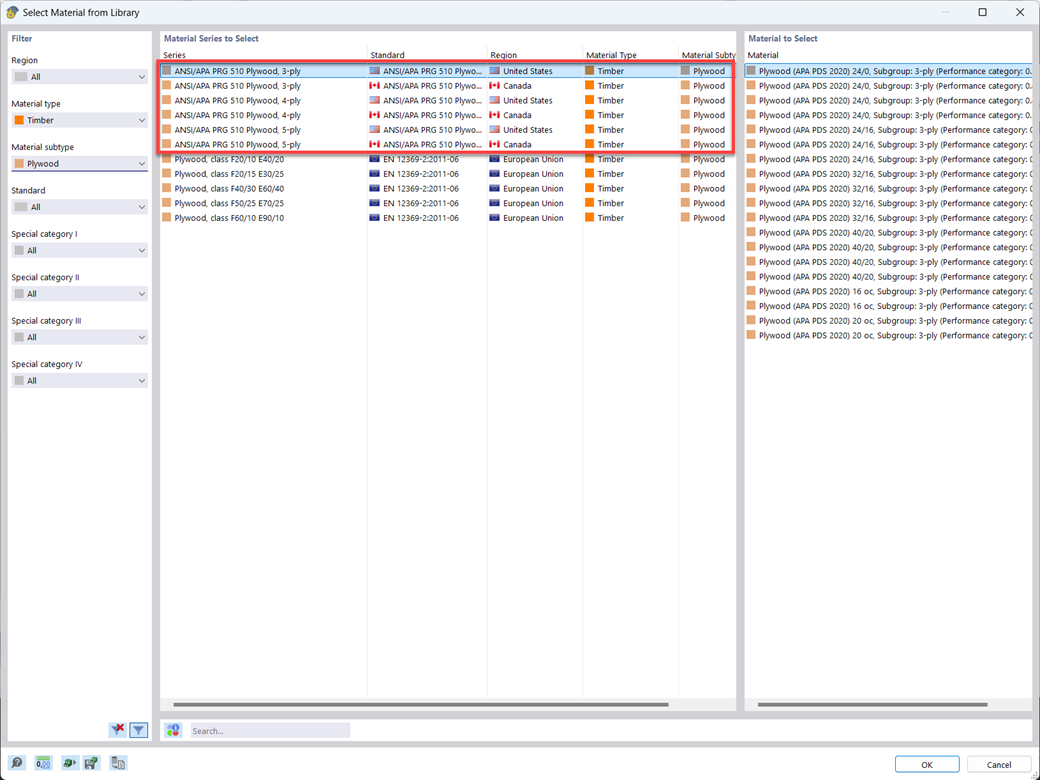Viewport: 1040px width, 780px height.
Task: Select the 5-ply series name in the Canada row
Action: [x=237, y=145]
